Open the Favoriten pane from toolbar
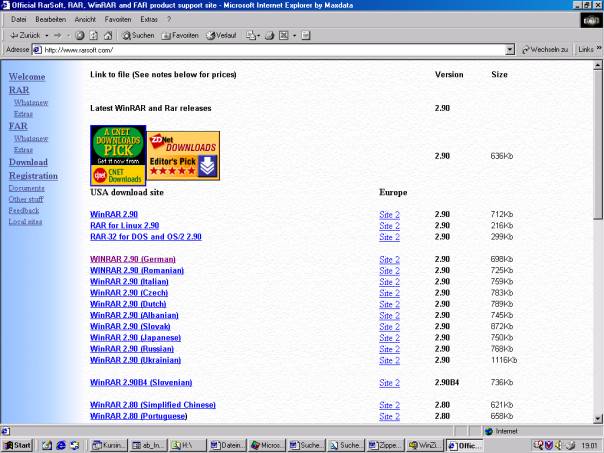Image resolution: width=604 pixels, height=453 pixels. pos(180,35)
